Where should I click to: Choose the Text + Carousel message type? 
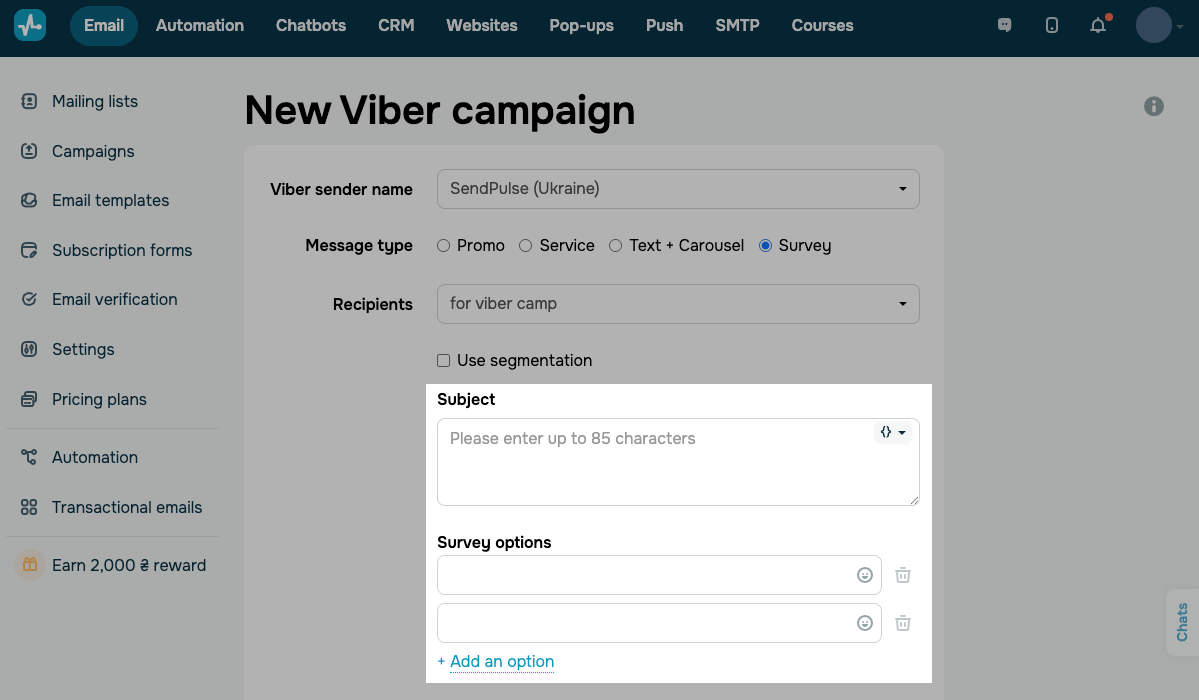616,246
